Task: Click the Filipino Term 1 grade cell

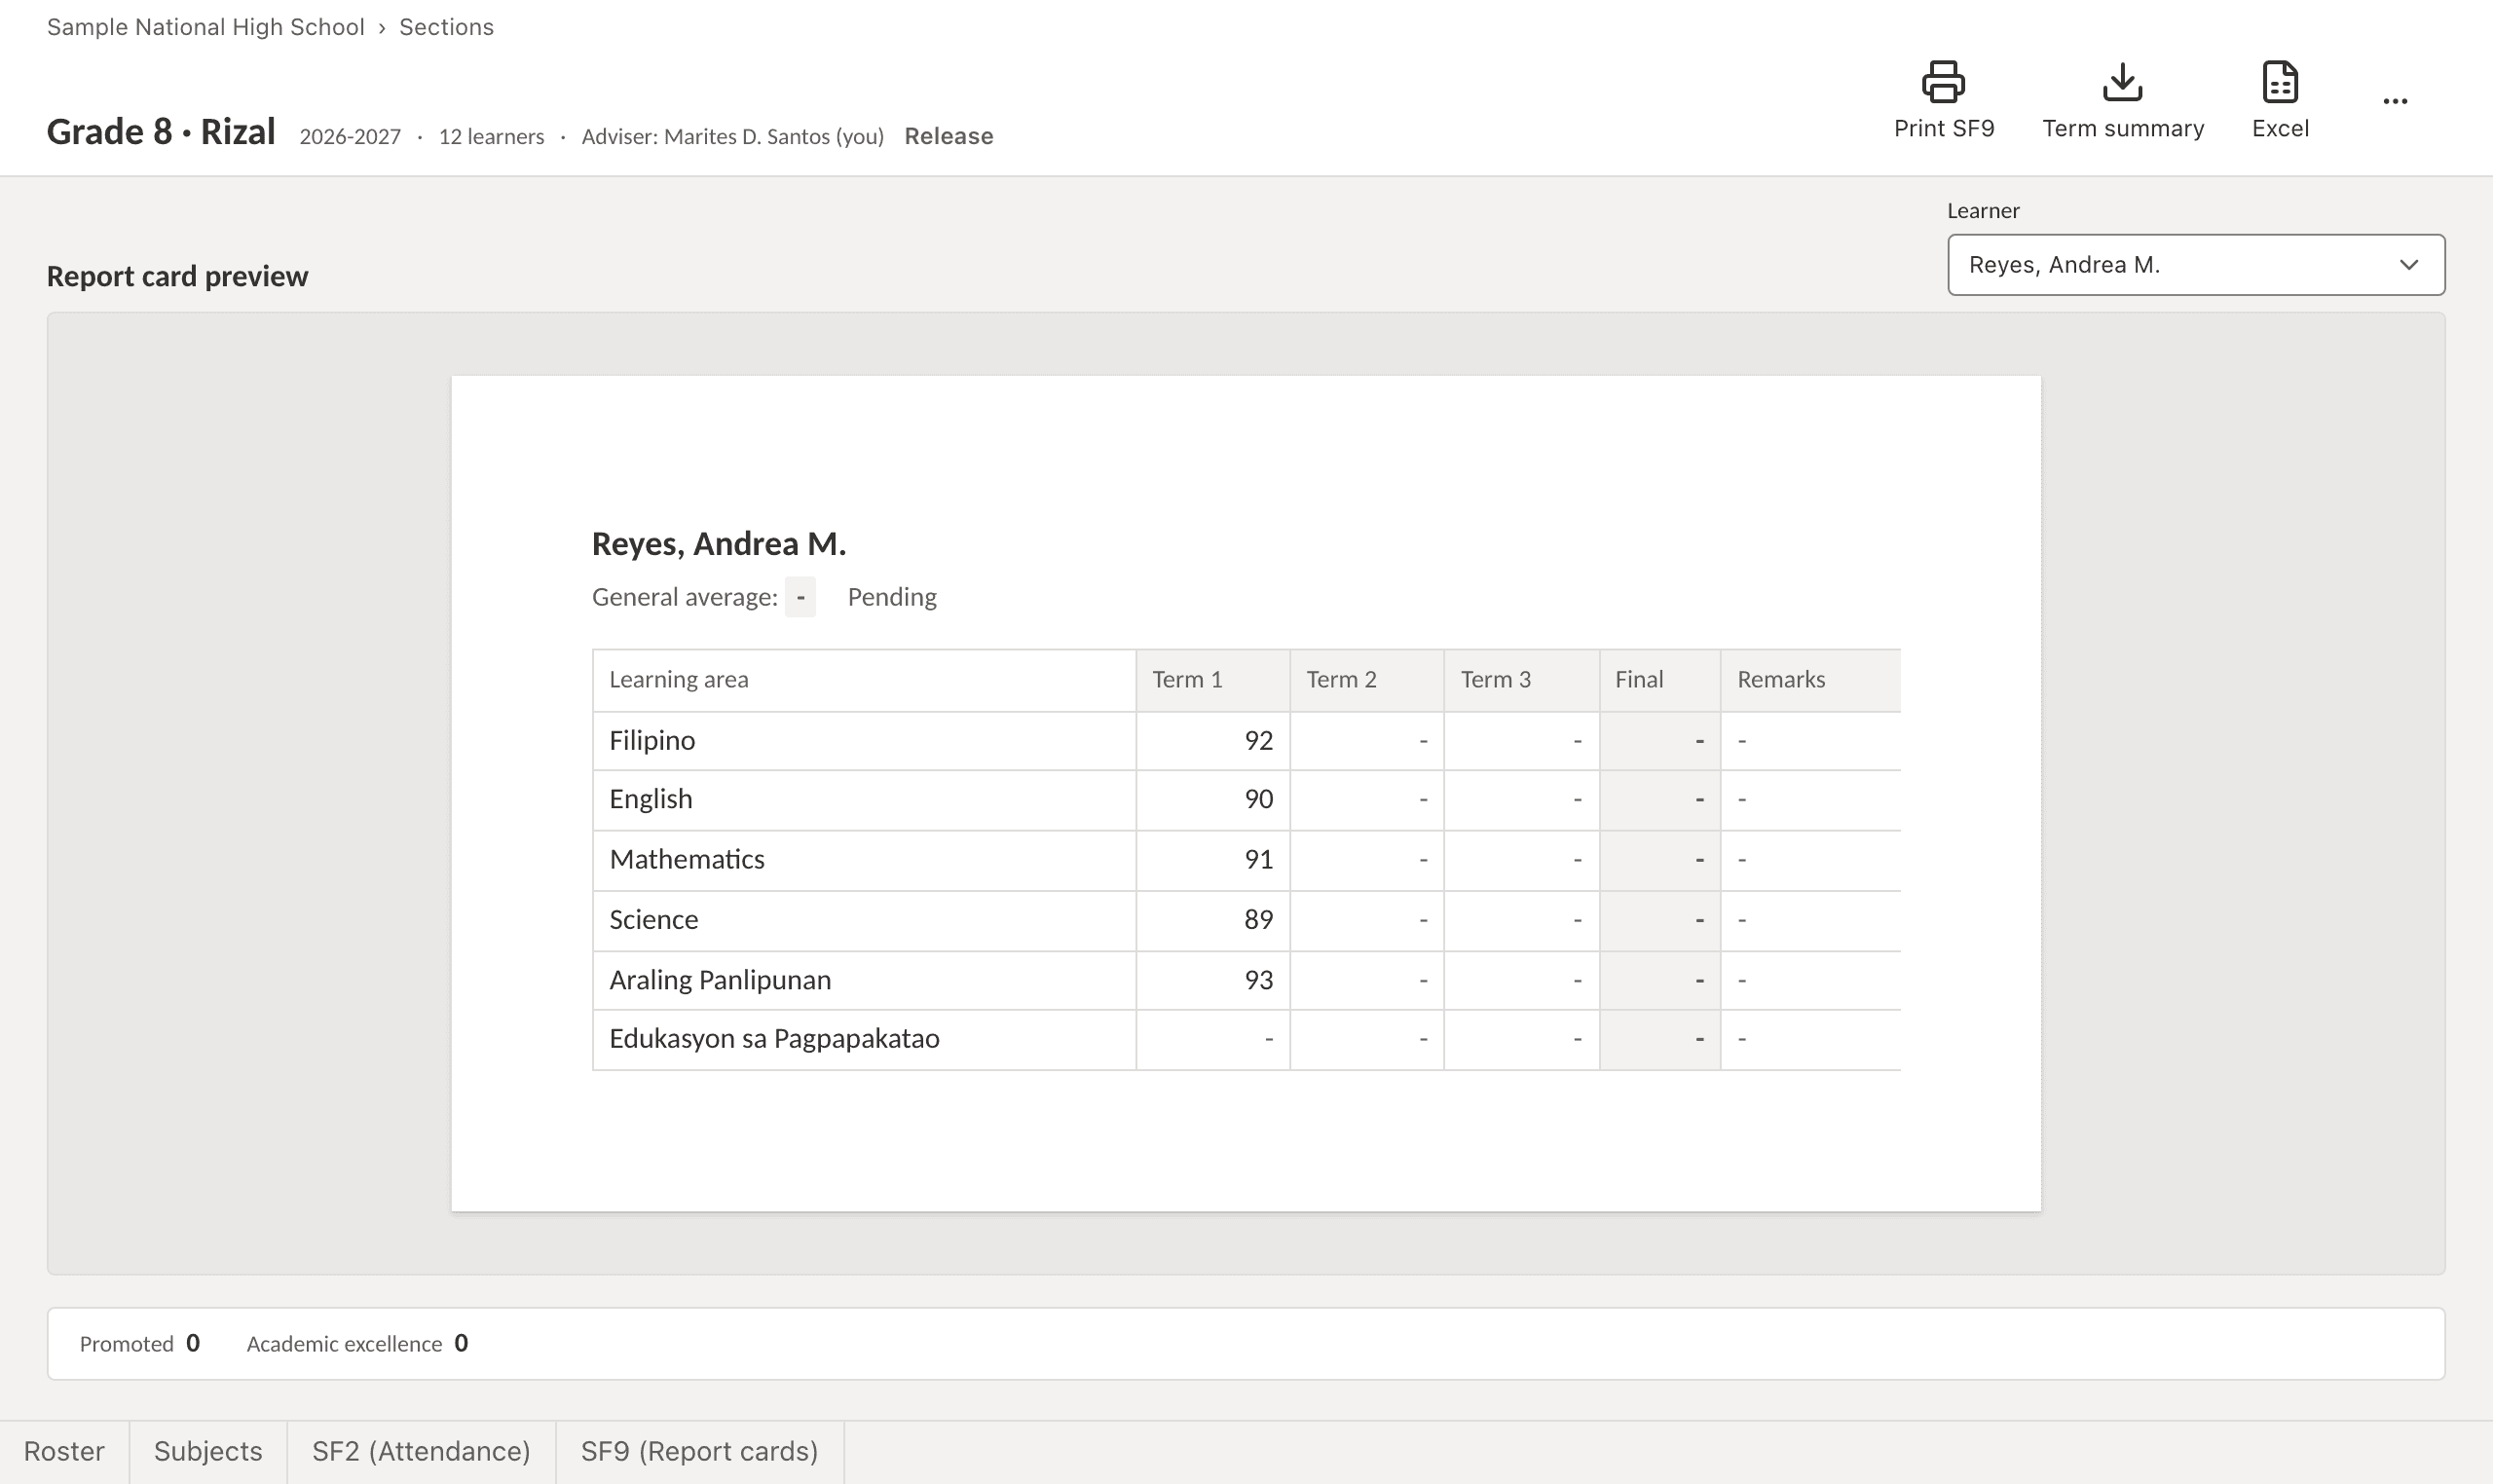Action: point(1212,741)
